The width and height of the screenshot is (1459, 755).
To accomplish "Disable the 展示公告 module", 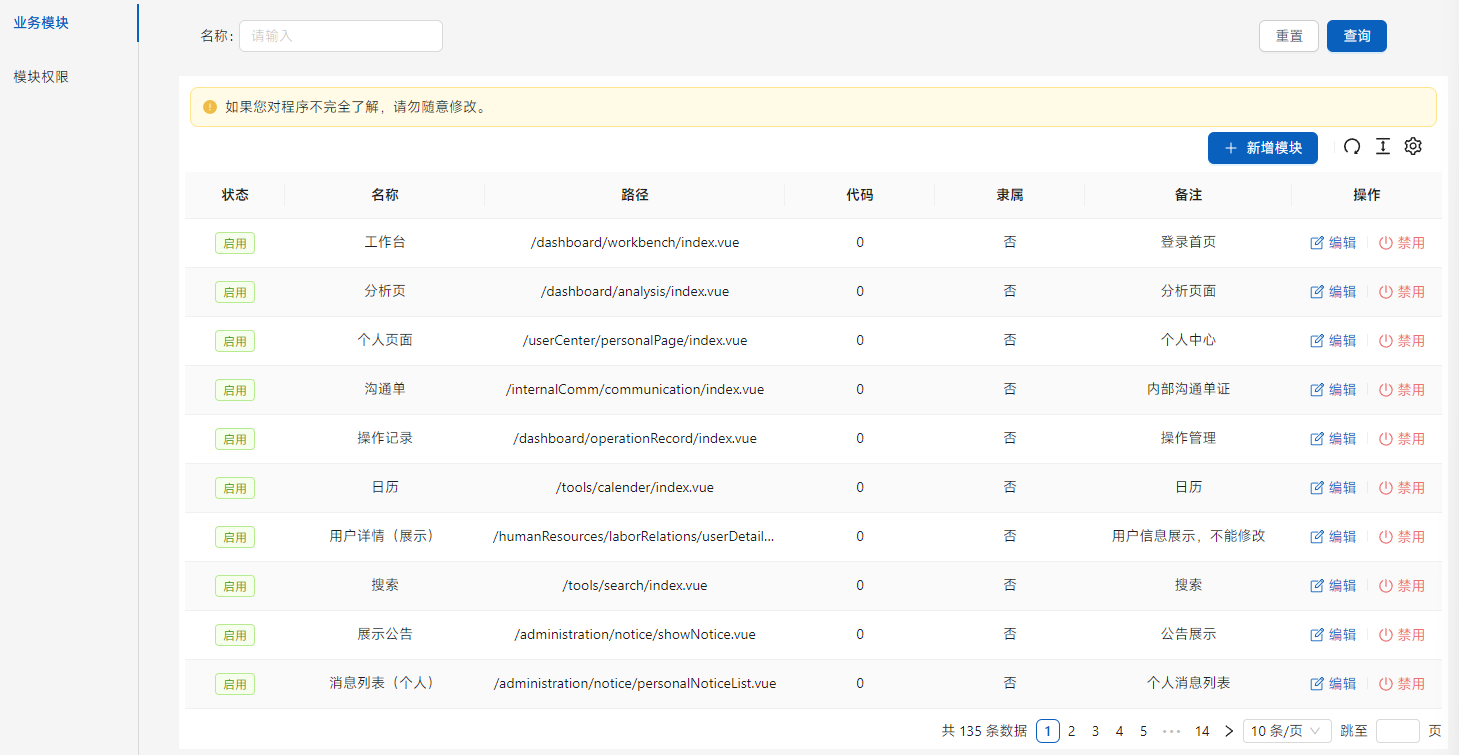I will (x=1401, y=635).
